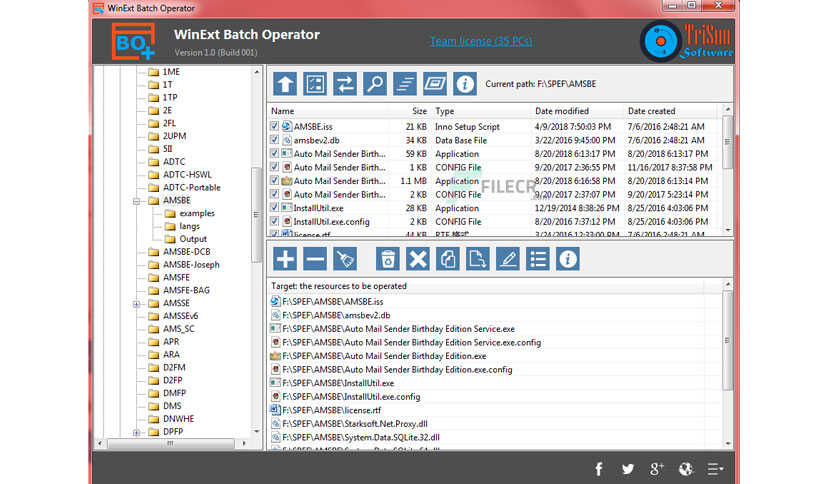Click the bulleted list icon in the lower toolbar
Image resolution: width=836 pixels, height=484 pixels.
click(537, 259)
